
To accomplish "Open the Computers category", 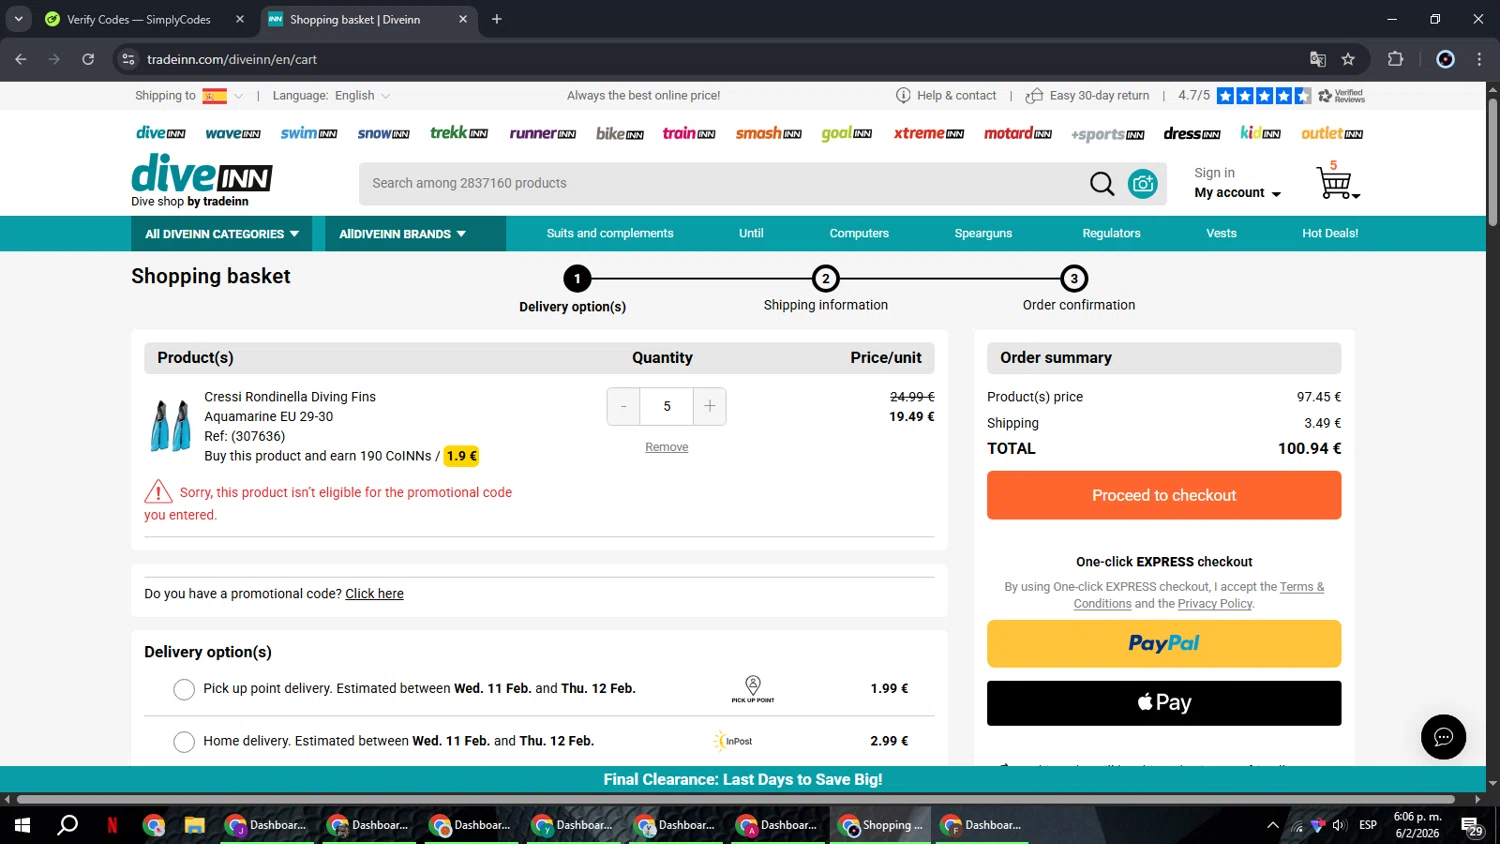I will [x=859, y=233].
